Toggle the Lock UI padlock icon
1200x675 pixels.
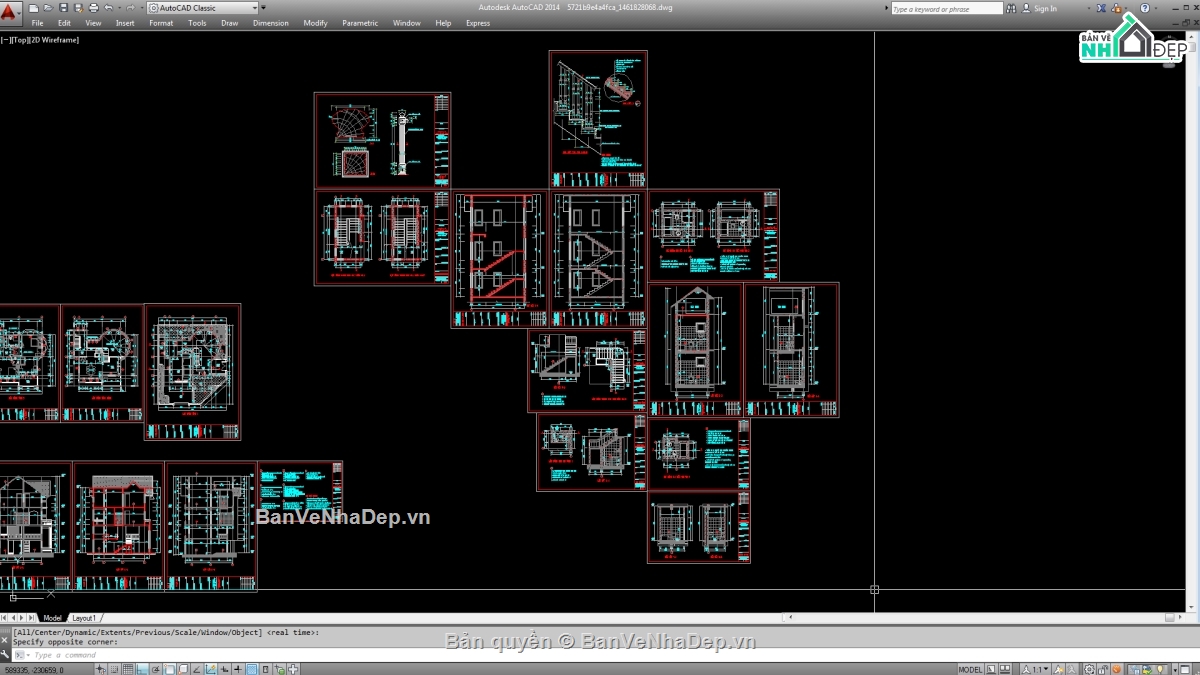(1102, 668)
